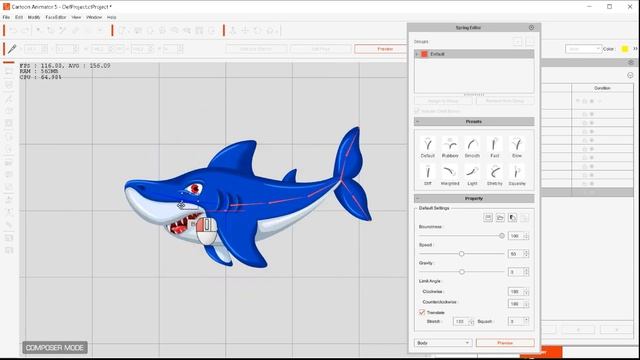Click the round icon below right panel header

(x=630, y=75)
